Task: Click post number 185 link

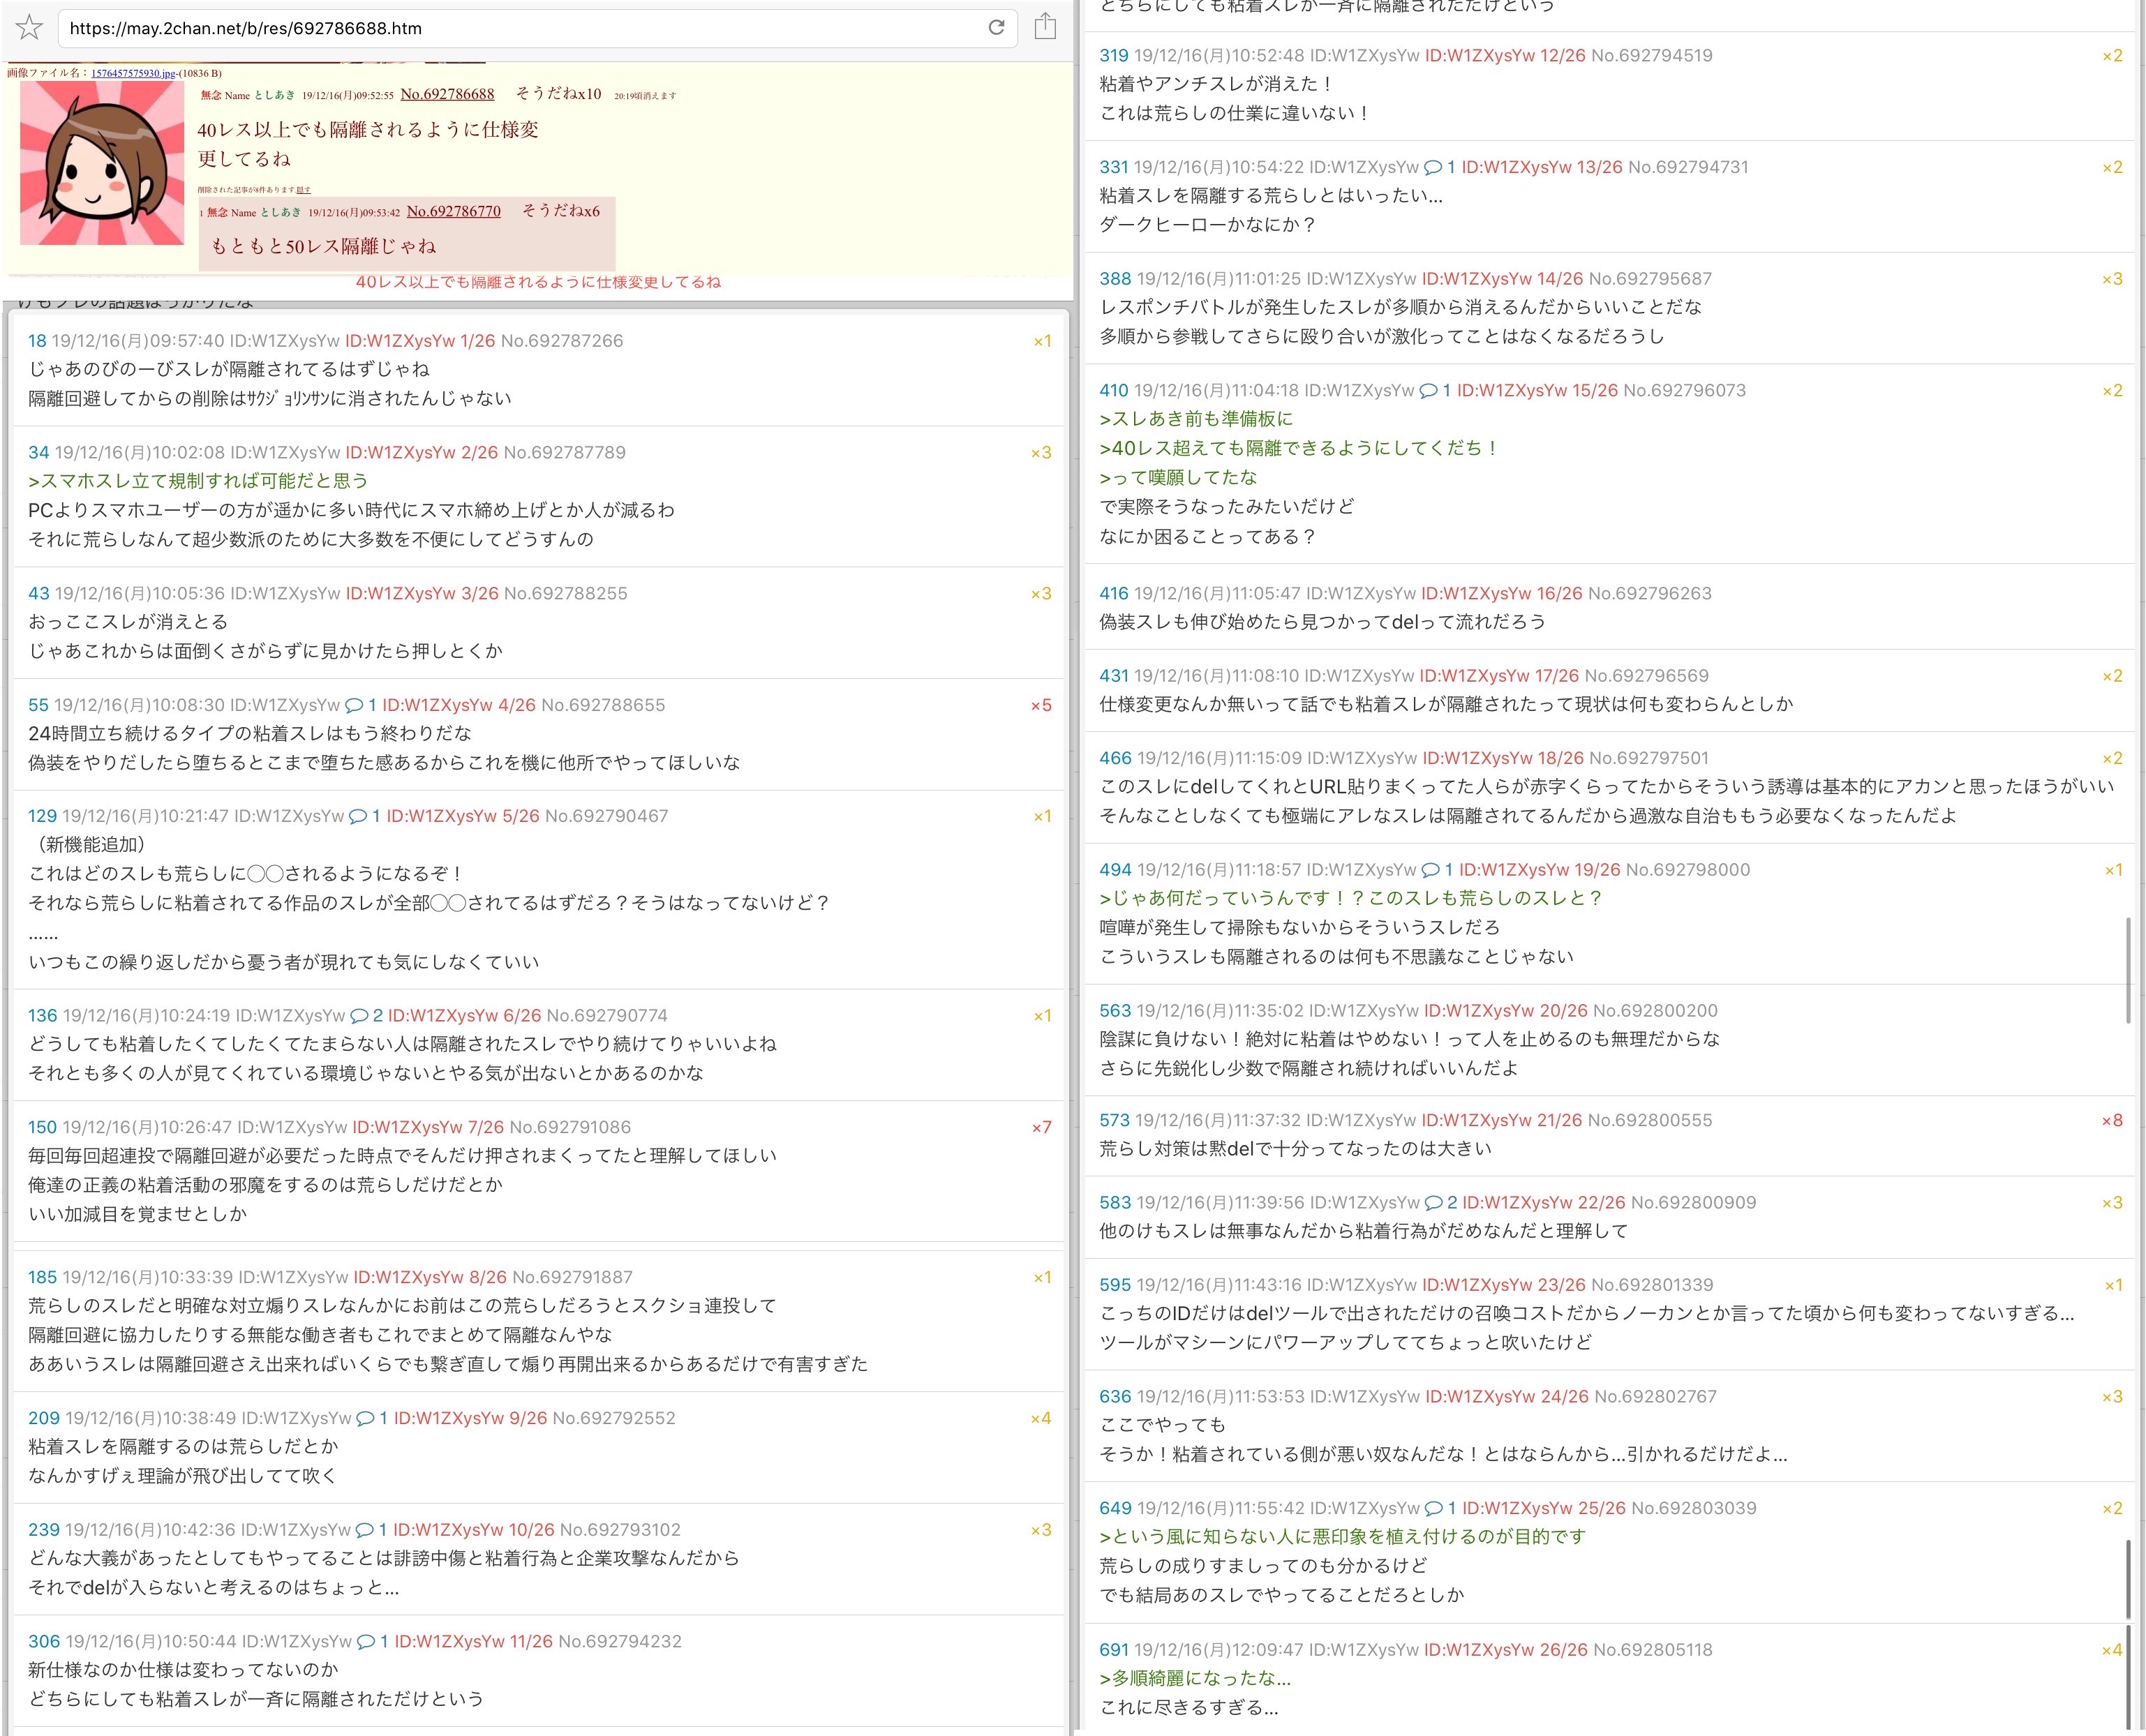Action: [42, 1277]
